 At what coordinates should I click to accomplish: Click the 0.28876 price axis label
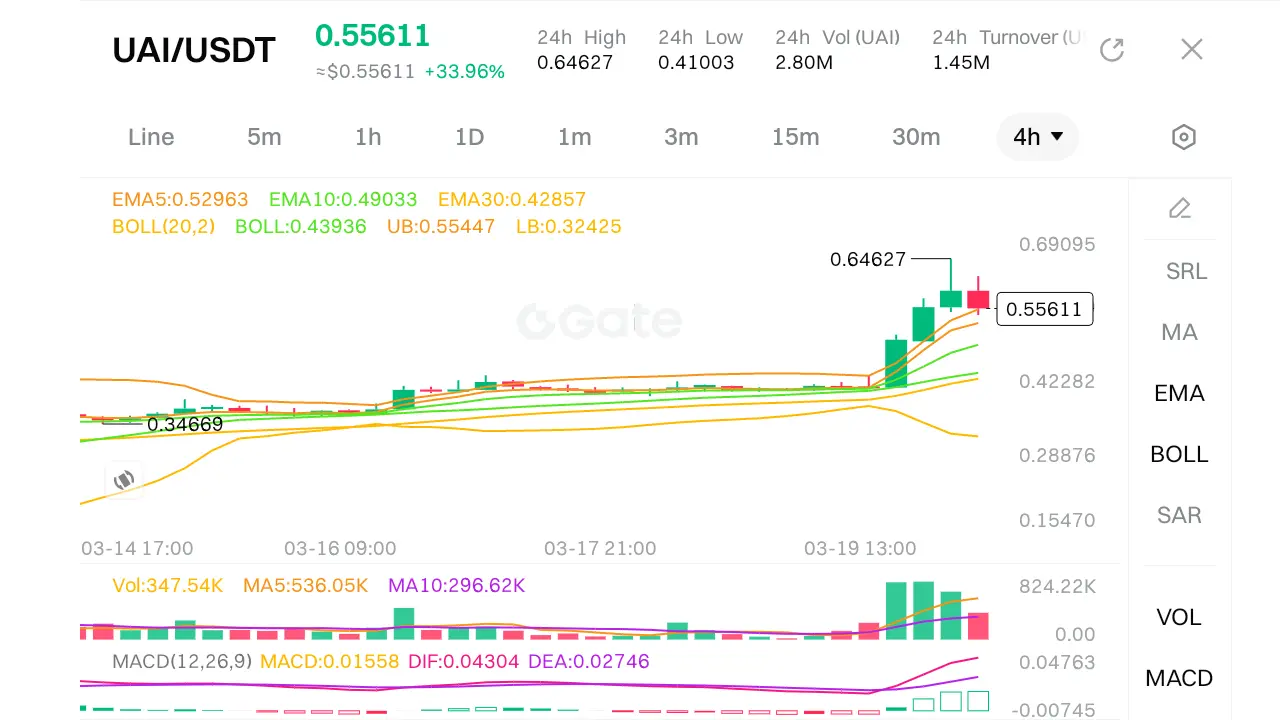click(1057, 455)
